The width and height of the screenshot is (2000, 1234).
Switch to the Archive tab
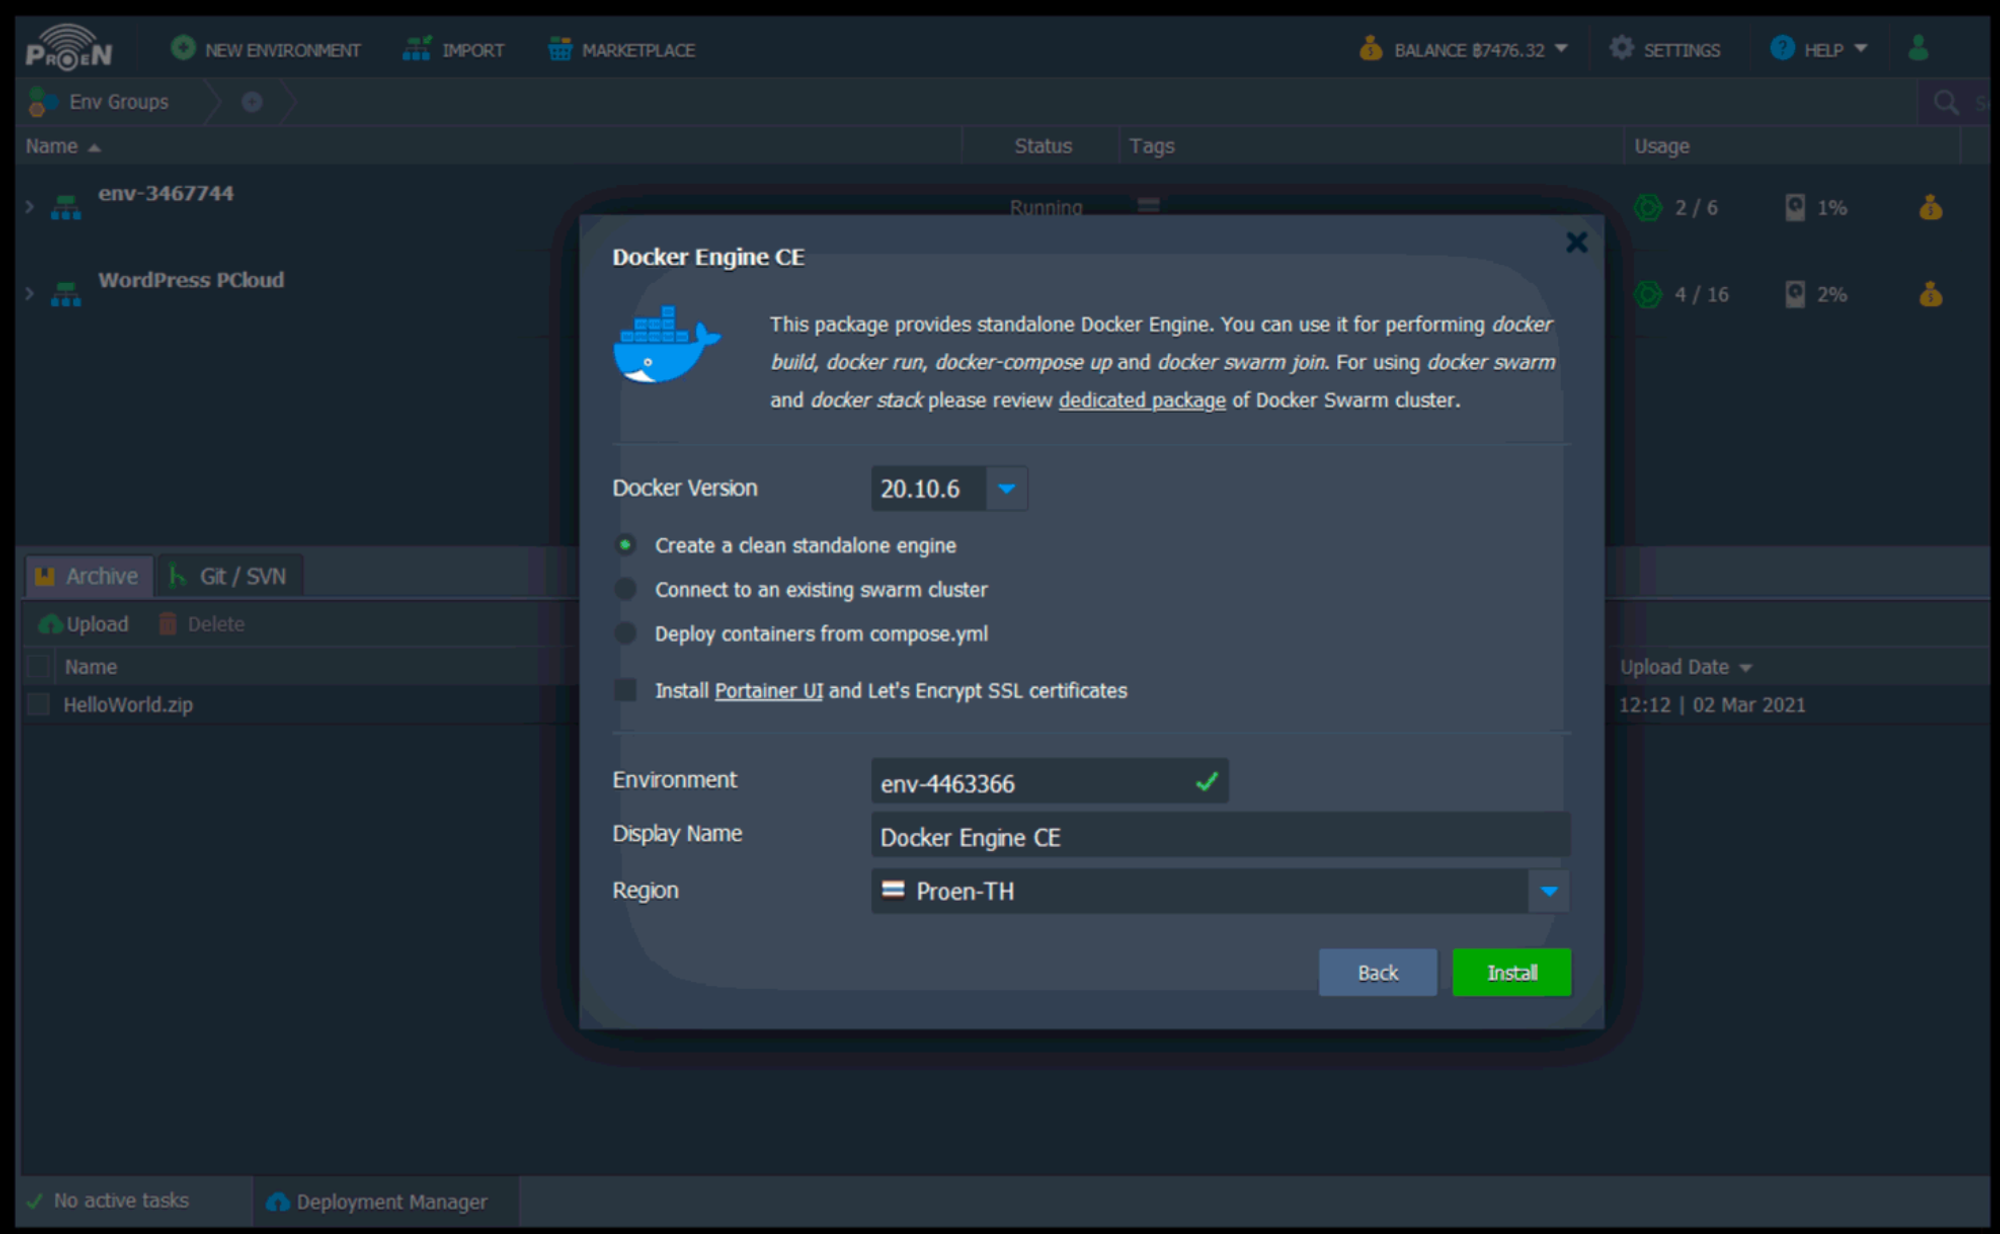[x=89, y=576]
